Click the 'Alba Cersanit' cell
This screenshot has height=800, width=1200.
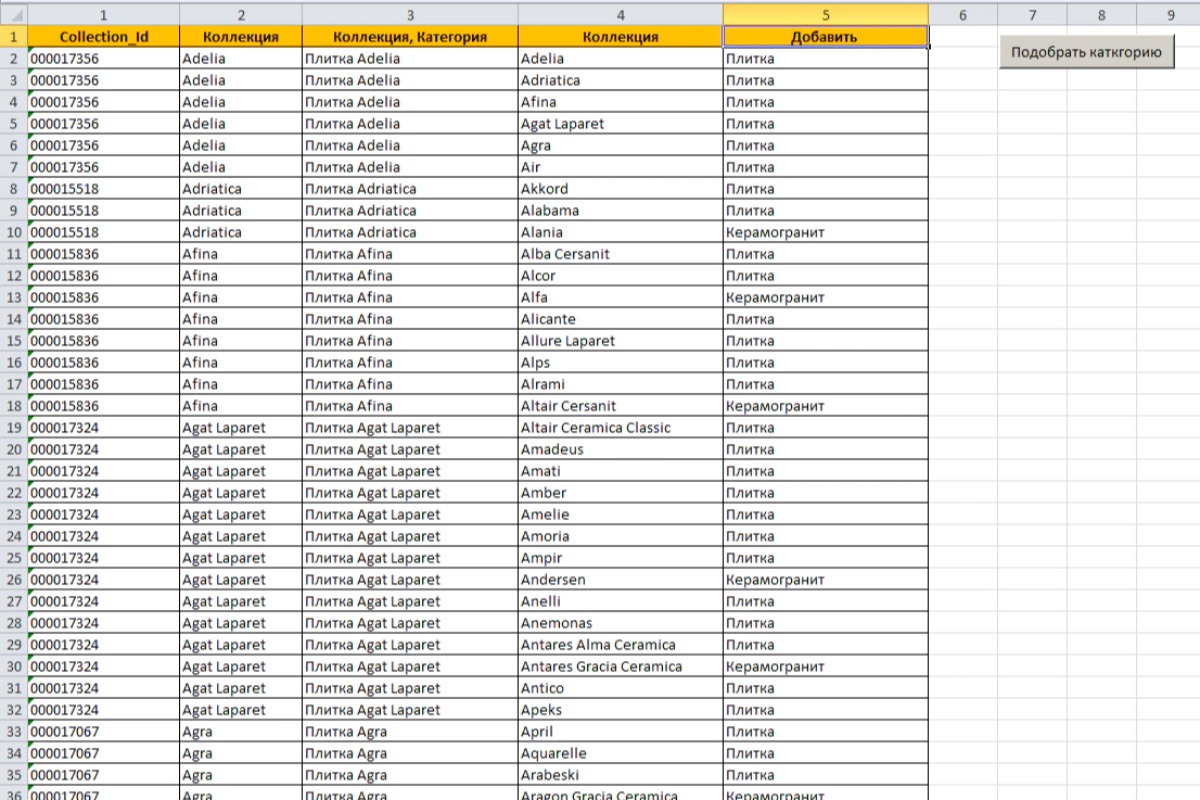pyautogui.click(x=621, y=254)
